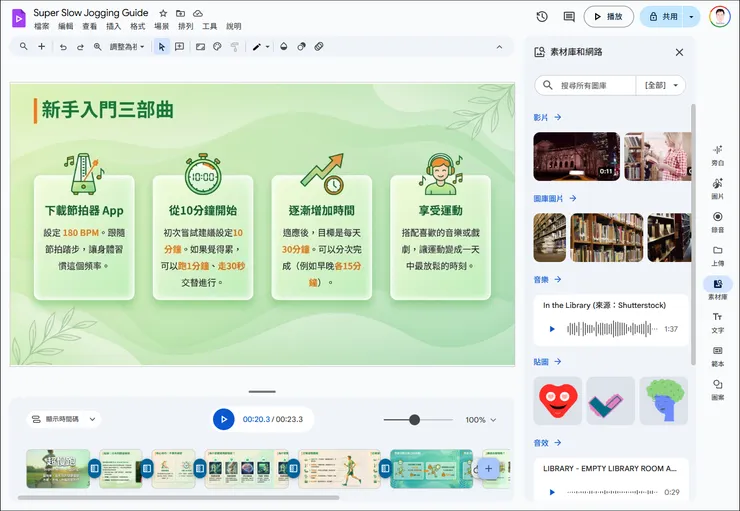The height and width of the screenshot is (511, 740).
Task: Click the overlapping circles effect icon
Action: coord(301,47)
